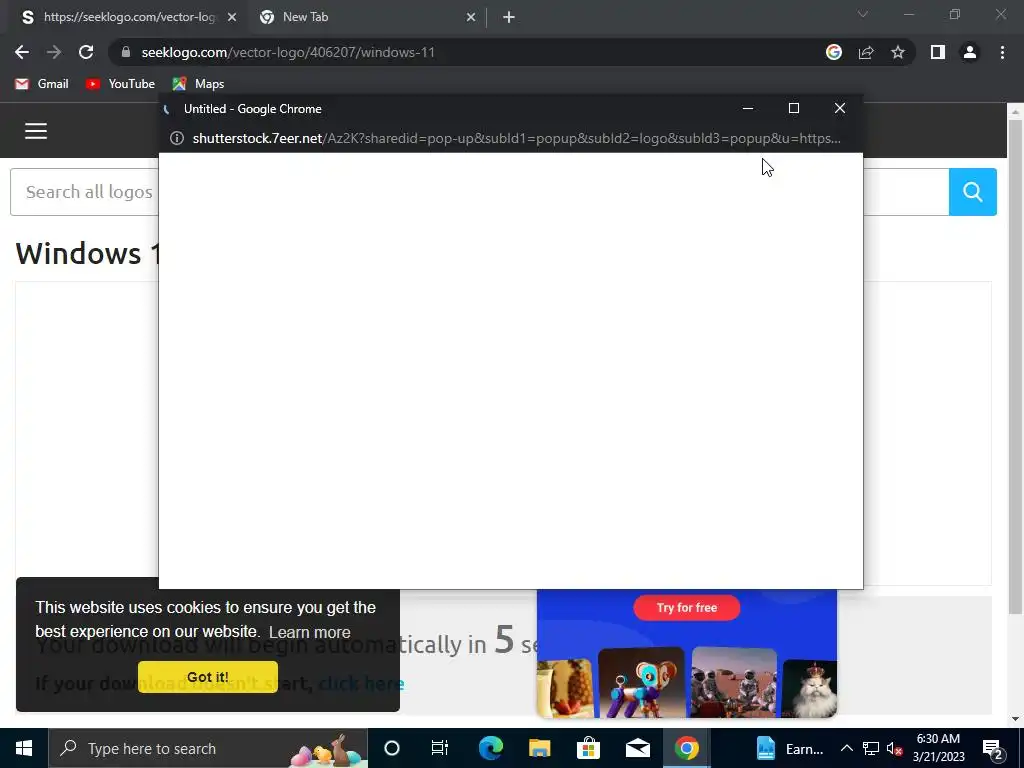Image resolution: width=1024 pixels, height=768 pixels.
Task: Switch to the seeklogo.com tab
Action: [x=124, y=17]
